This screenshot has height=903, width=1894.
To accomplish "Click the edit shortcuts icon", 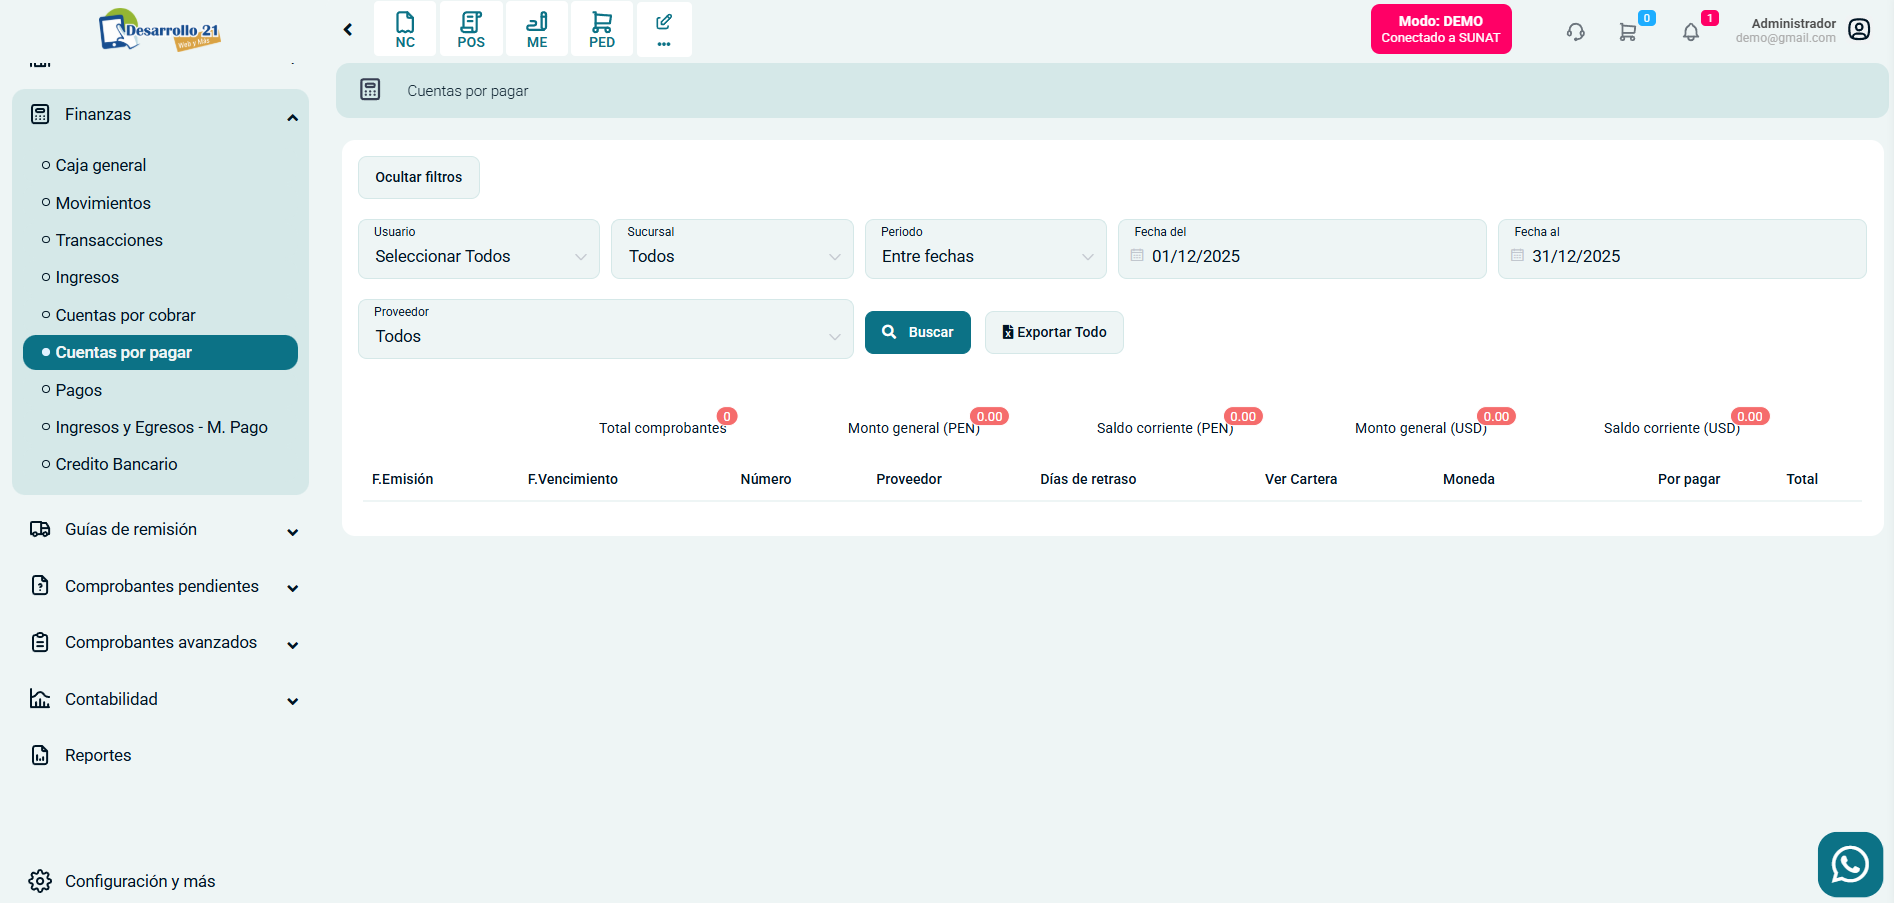I will click(664, 29).
